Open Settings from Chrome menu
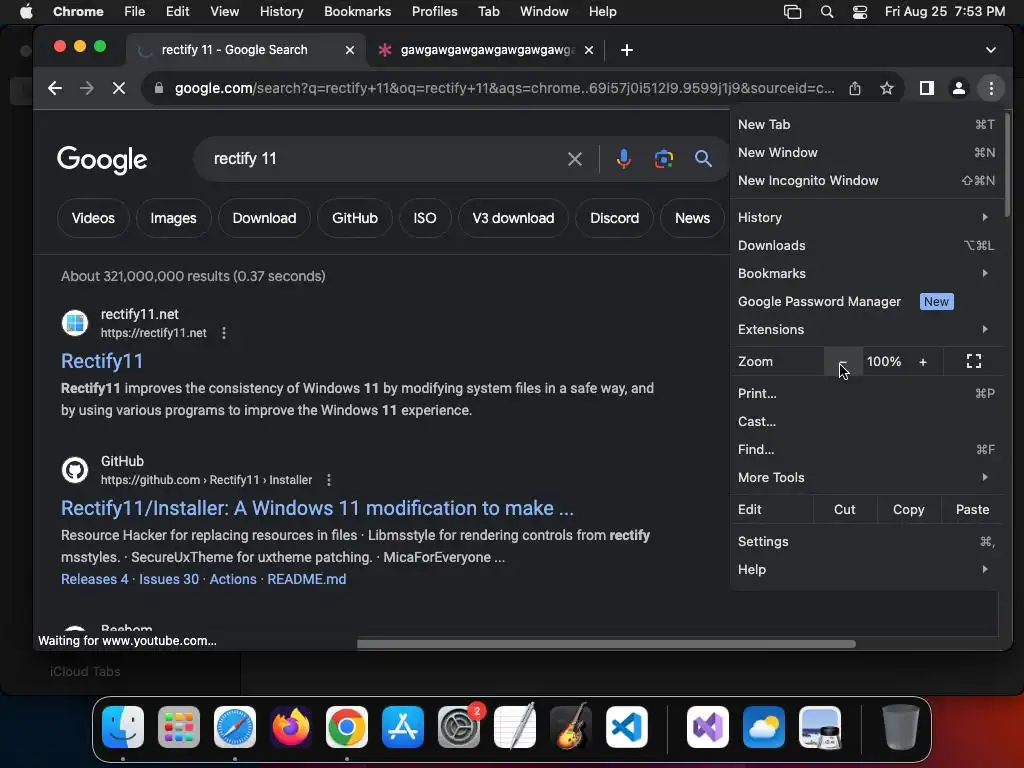The image size is (1024, 768). (x=867, y=541)
